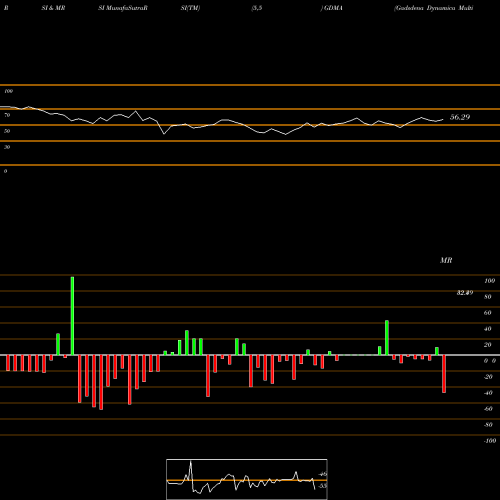Screen dimensions: 500x500
Task: Click the MR axis label 60
Action: [x=488, y=313]
